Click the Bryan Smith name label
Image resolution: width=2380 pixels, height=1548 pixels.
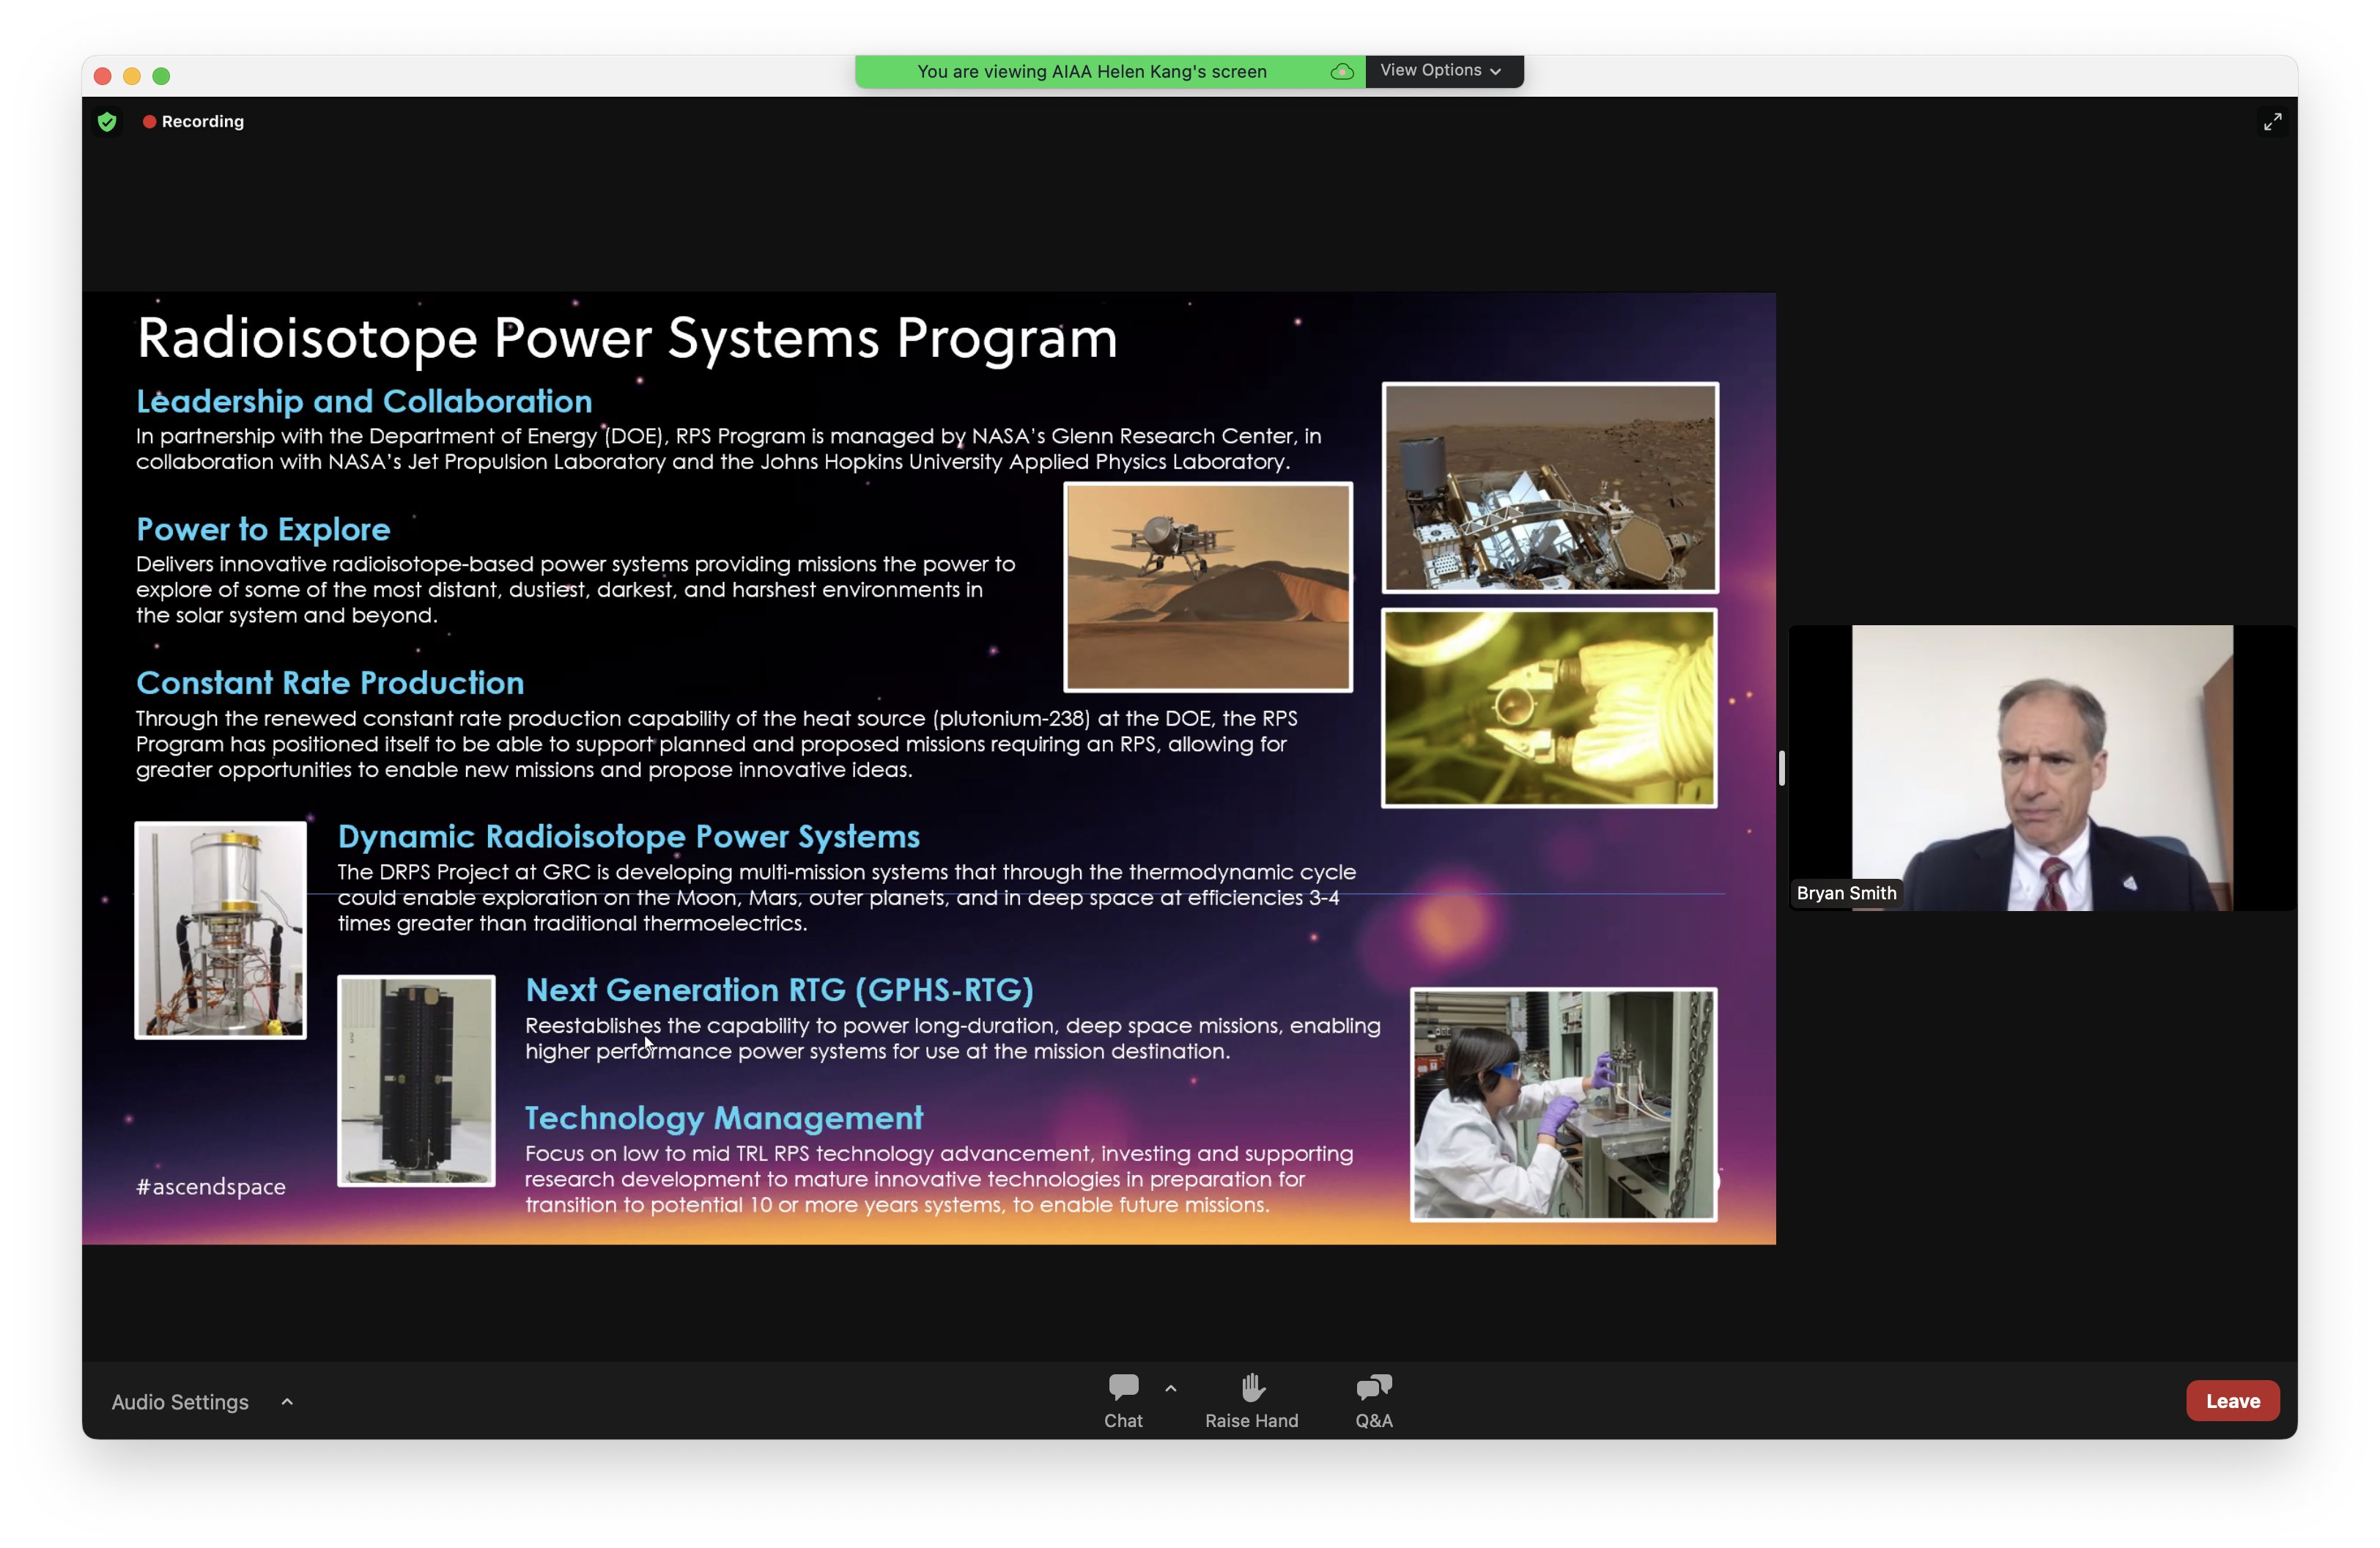pyautogui.click(x=1846, y=893)
